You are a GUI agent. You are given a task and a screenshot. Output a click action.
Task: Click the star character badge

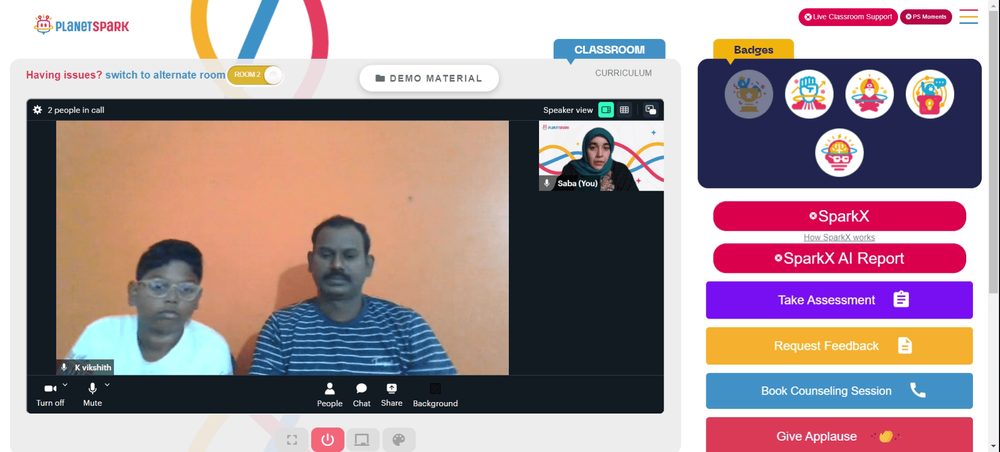(x=869, y=94)
